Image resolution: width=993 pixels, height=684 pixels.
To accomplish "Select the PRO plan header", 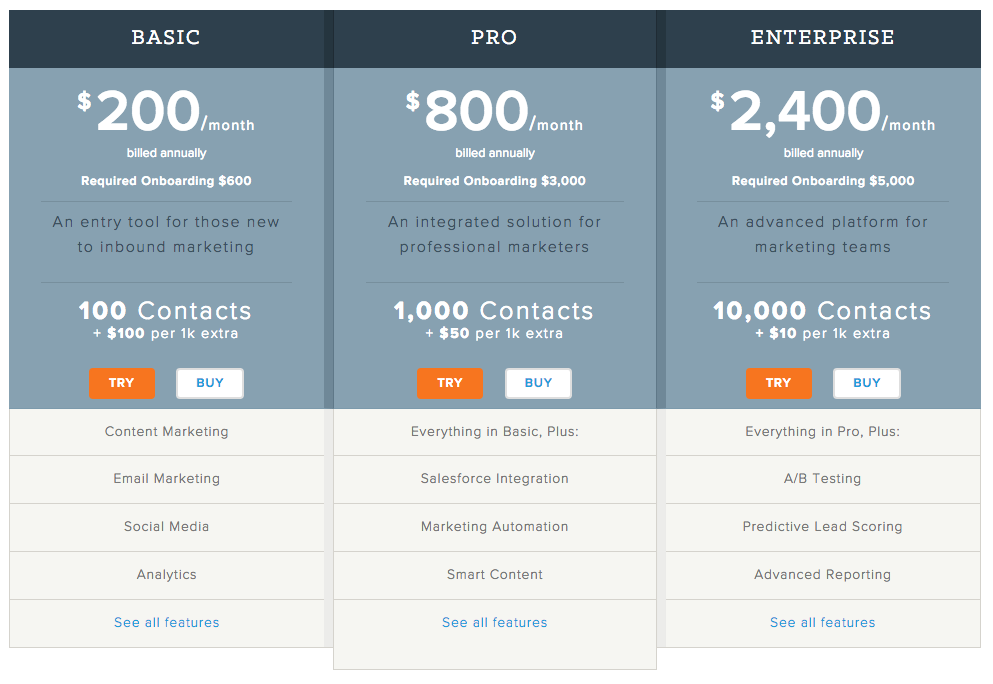I will point(495,38).
